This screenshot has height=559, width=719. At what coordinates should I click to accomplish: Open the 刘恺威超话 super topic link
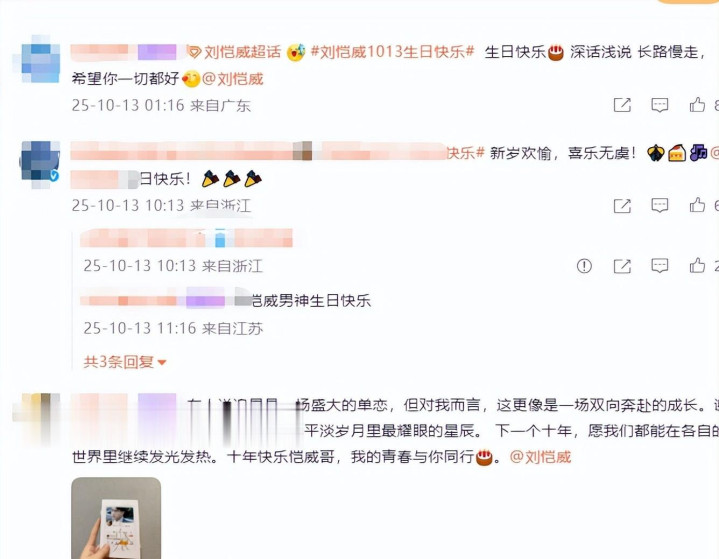tap(234, 52)
